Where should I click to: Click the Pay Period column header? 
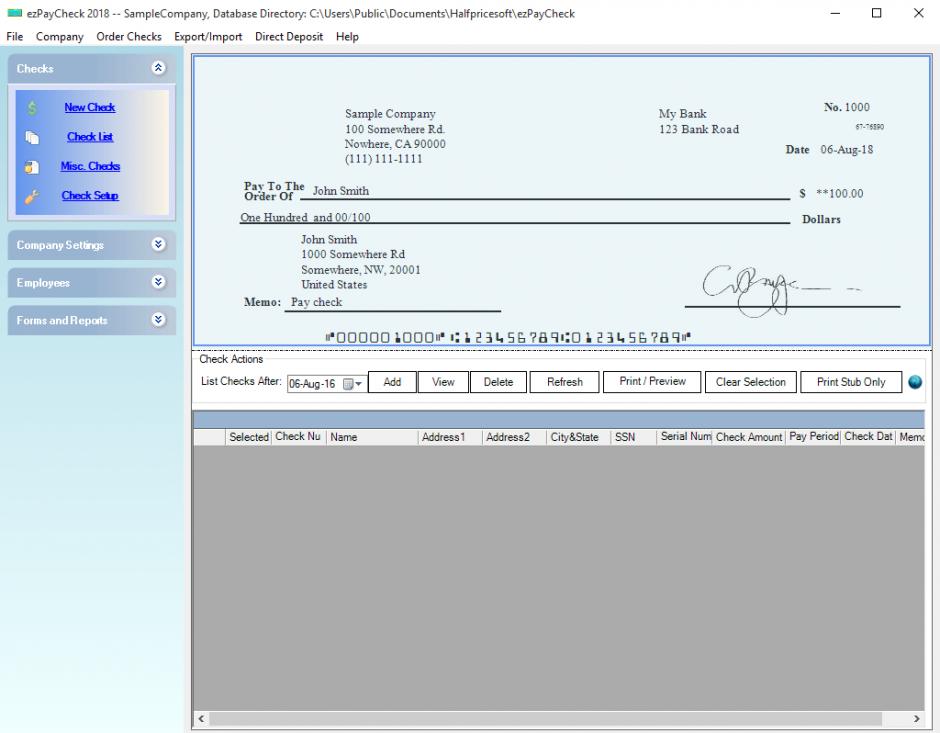pos(814,437)
